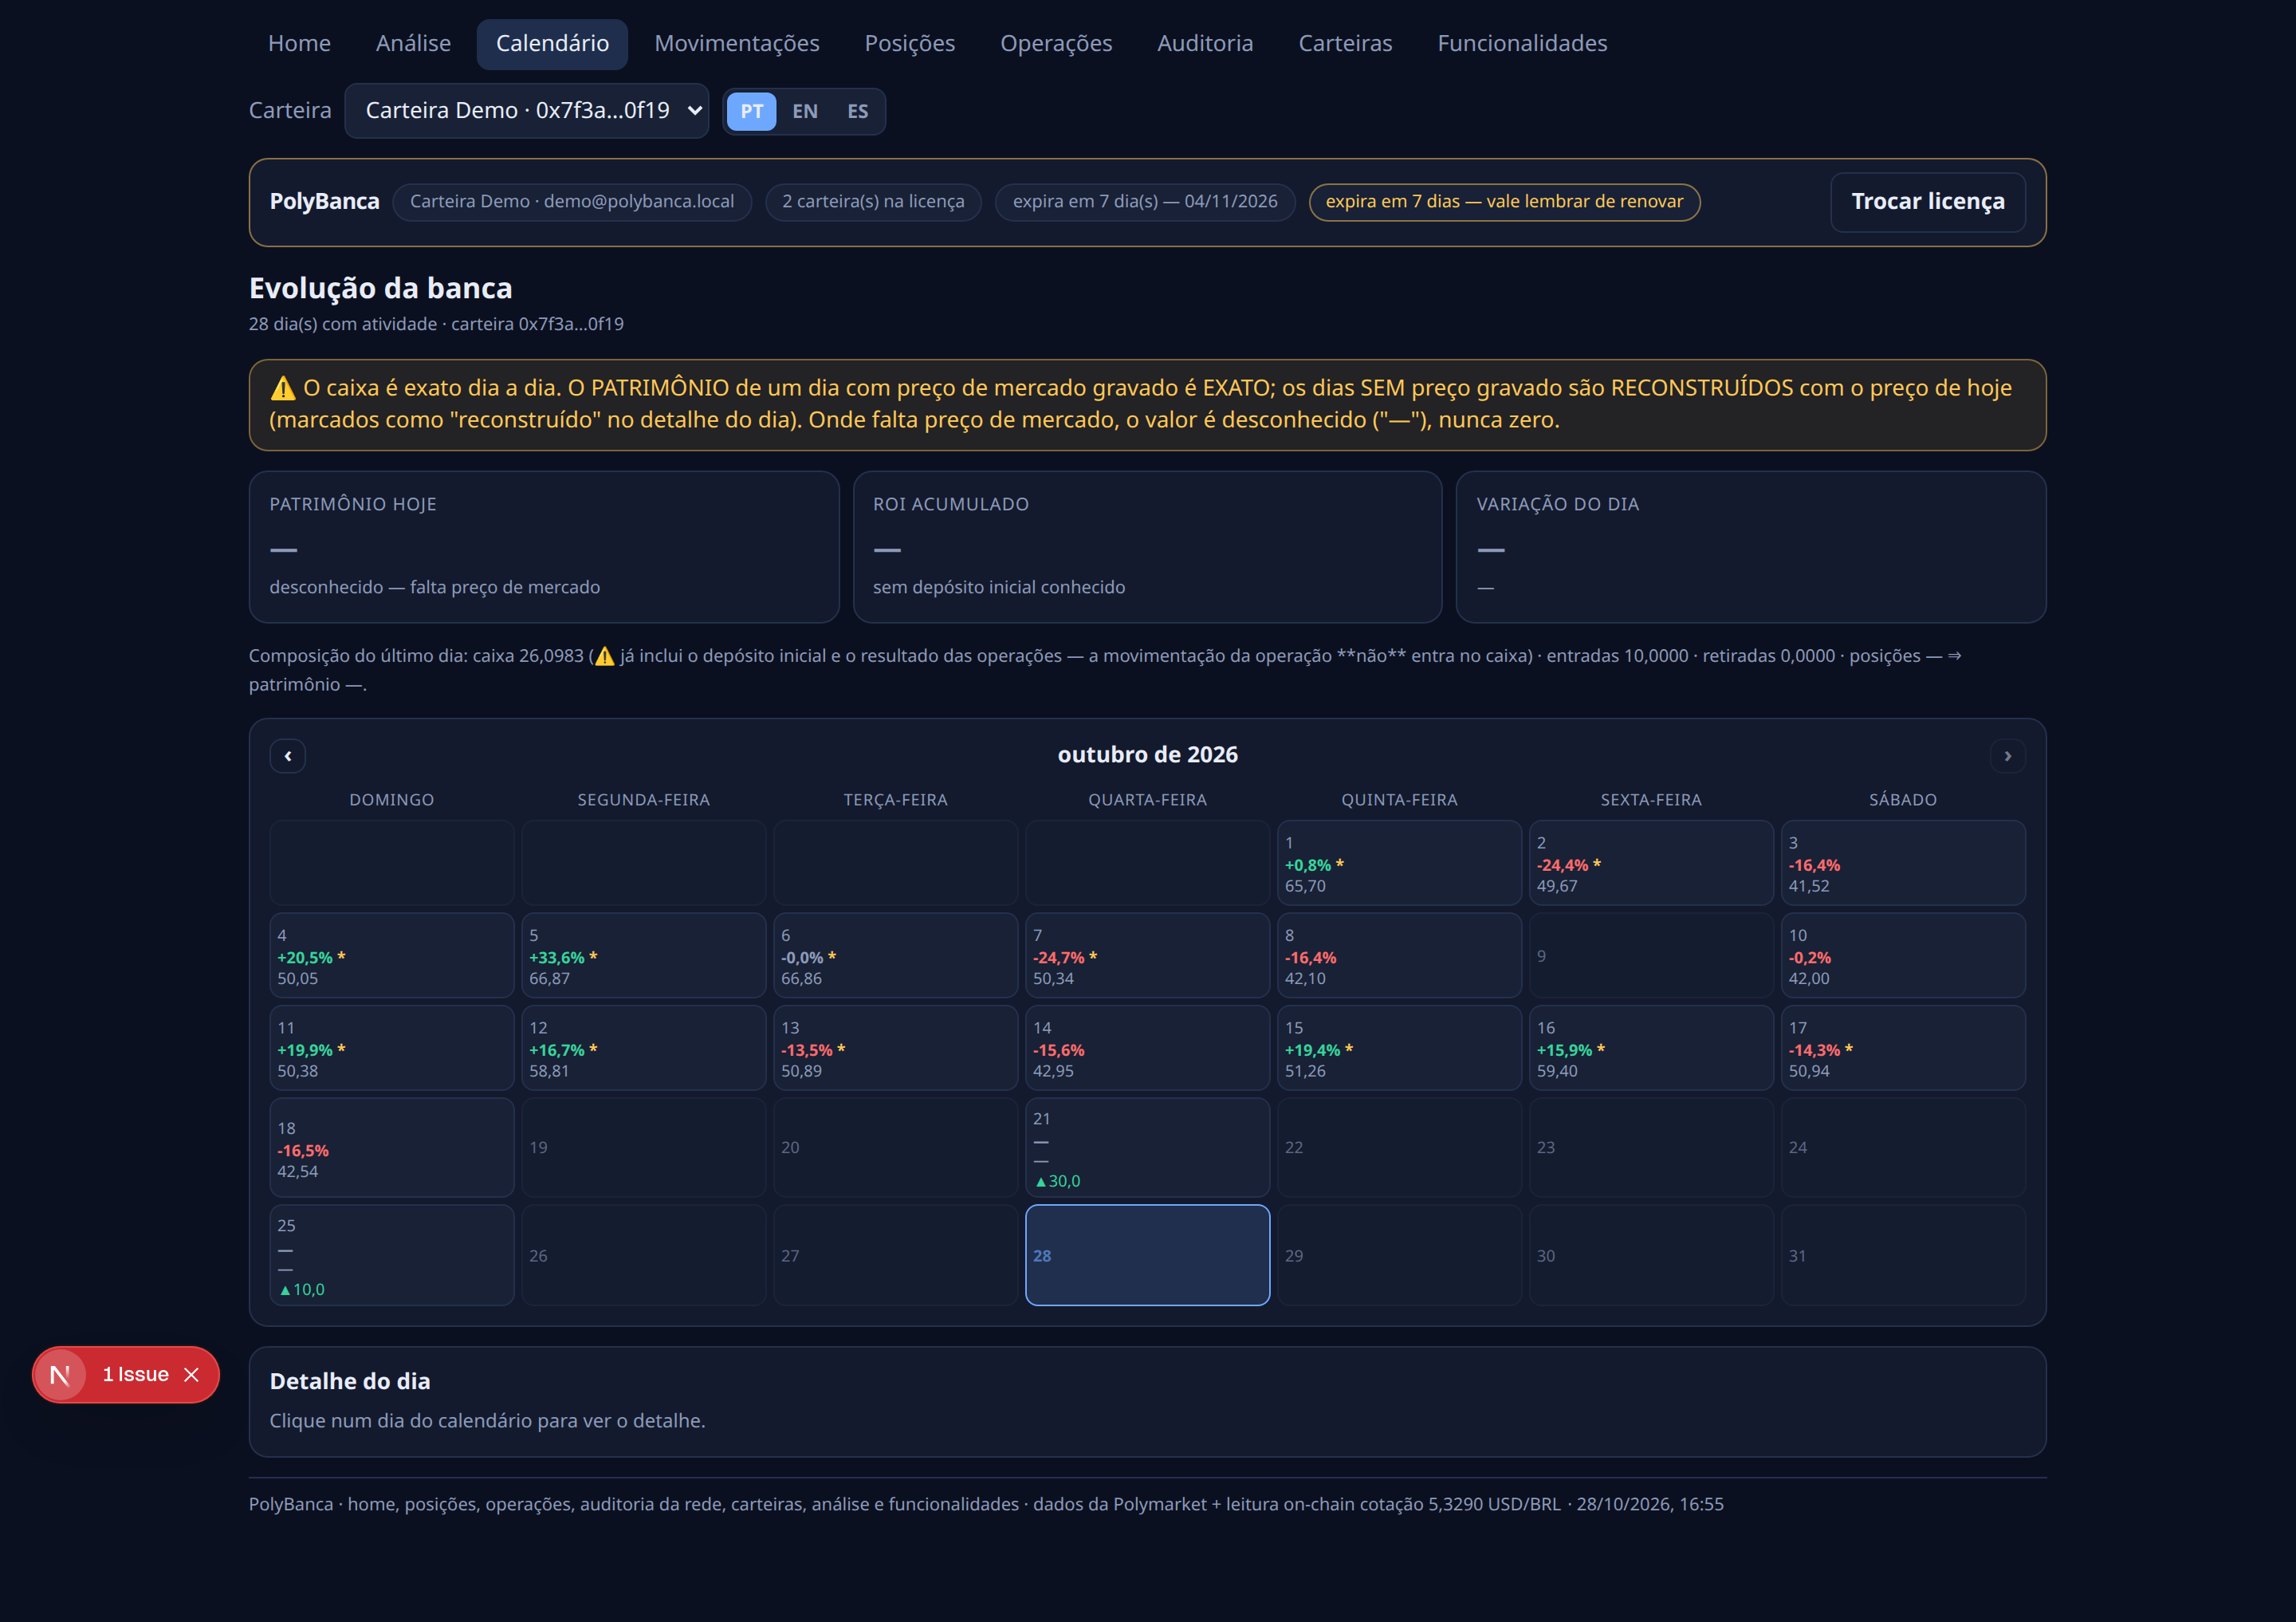
Task: Click the Trocar licença button
Action: (1927, 202)
